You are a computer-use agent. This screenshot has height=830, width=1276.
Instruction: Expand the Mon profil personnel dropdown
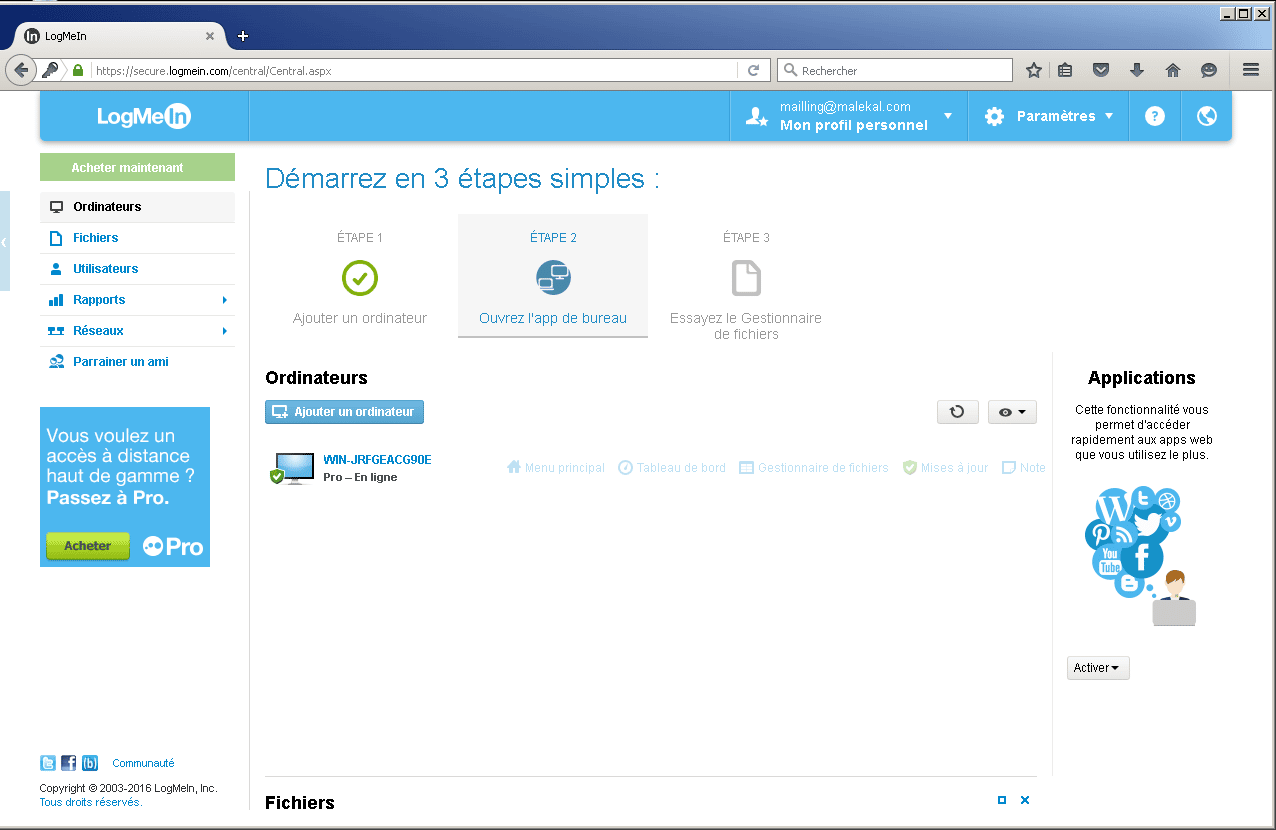pos(948,116)
